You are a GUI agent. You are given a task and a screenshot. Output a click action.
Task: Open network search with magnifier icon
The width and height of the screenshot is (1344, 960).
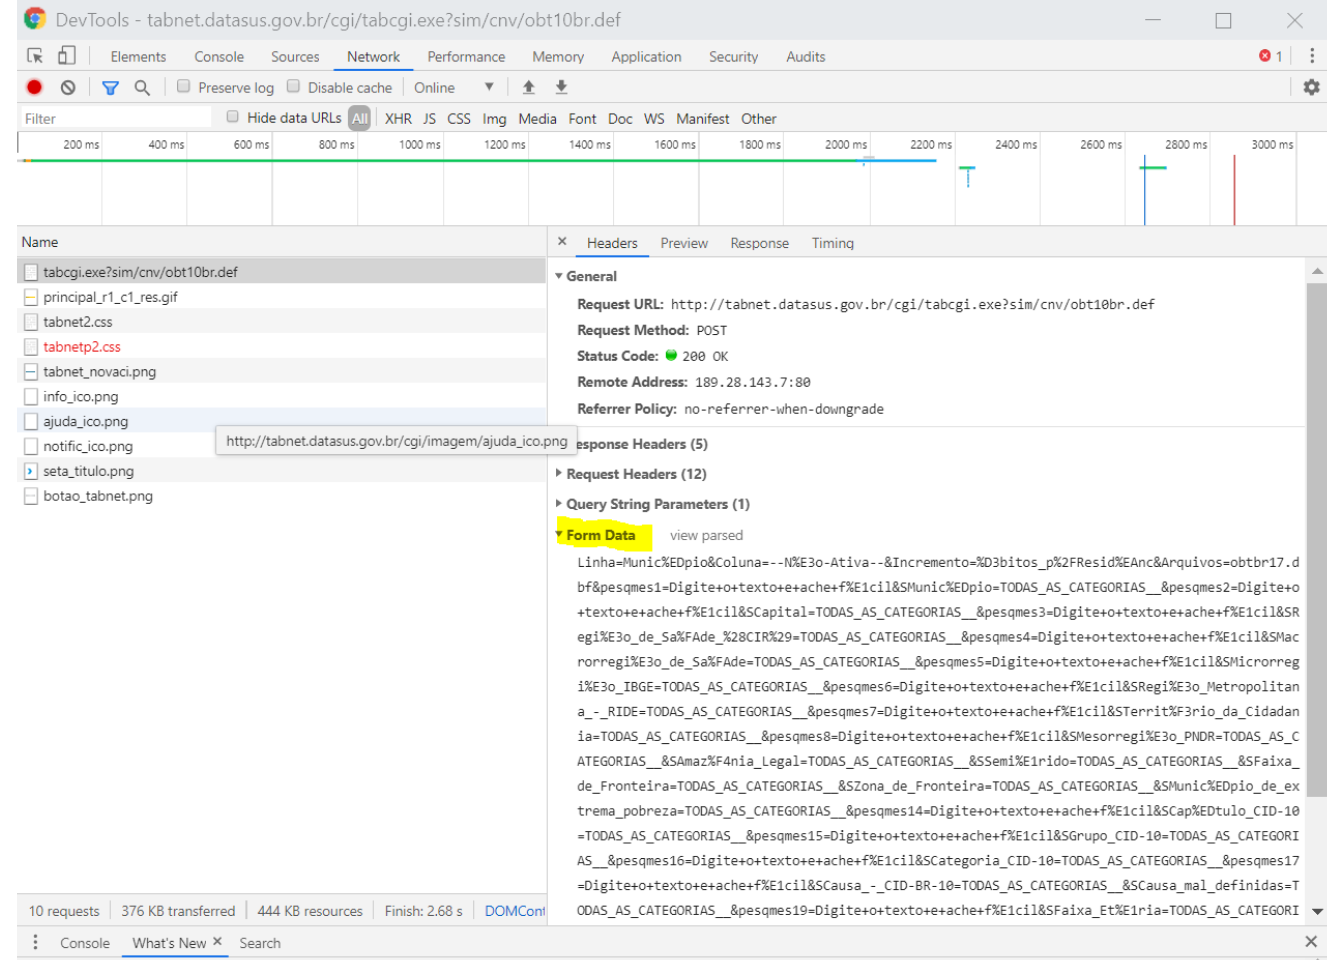tap(142, 88)
